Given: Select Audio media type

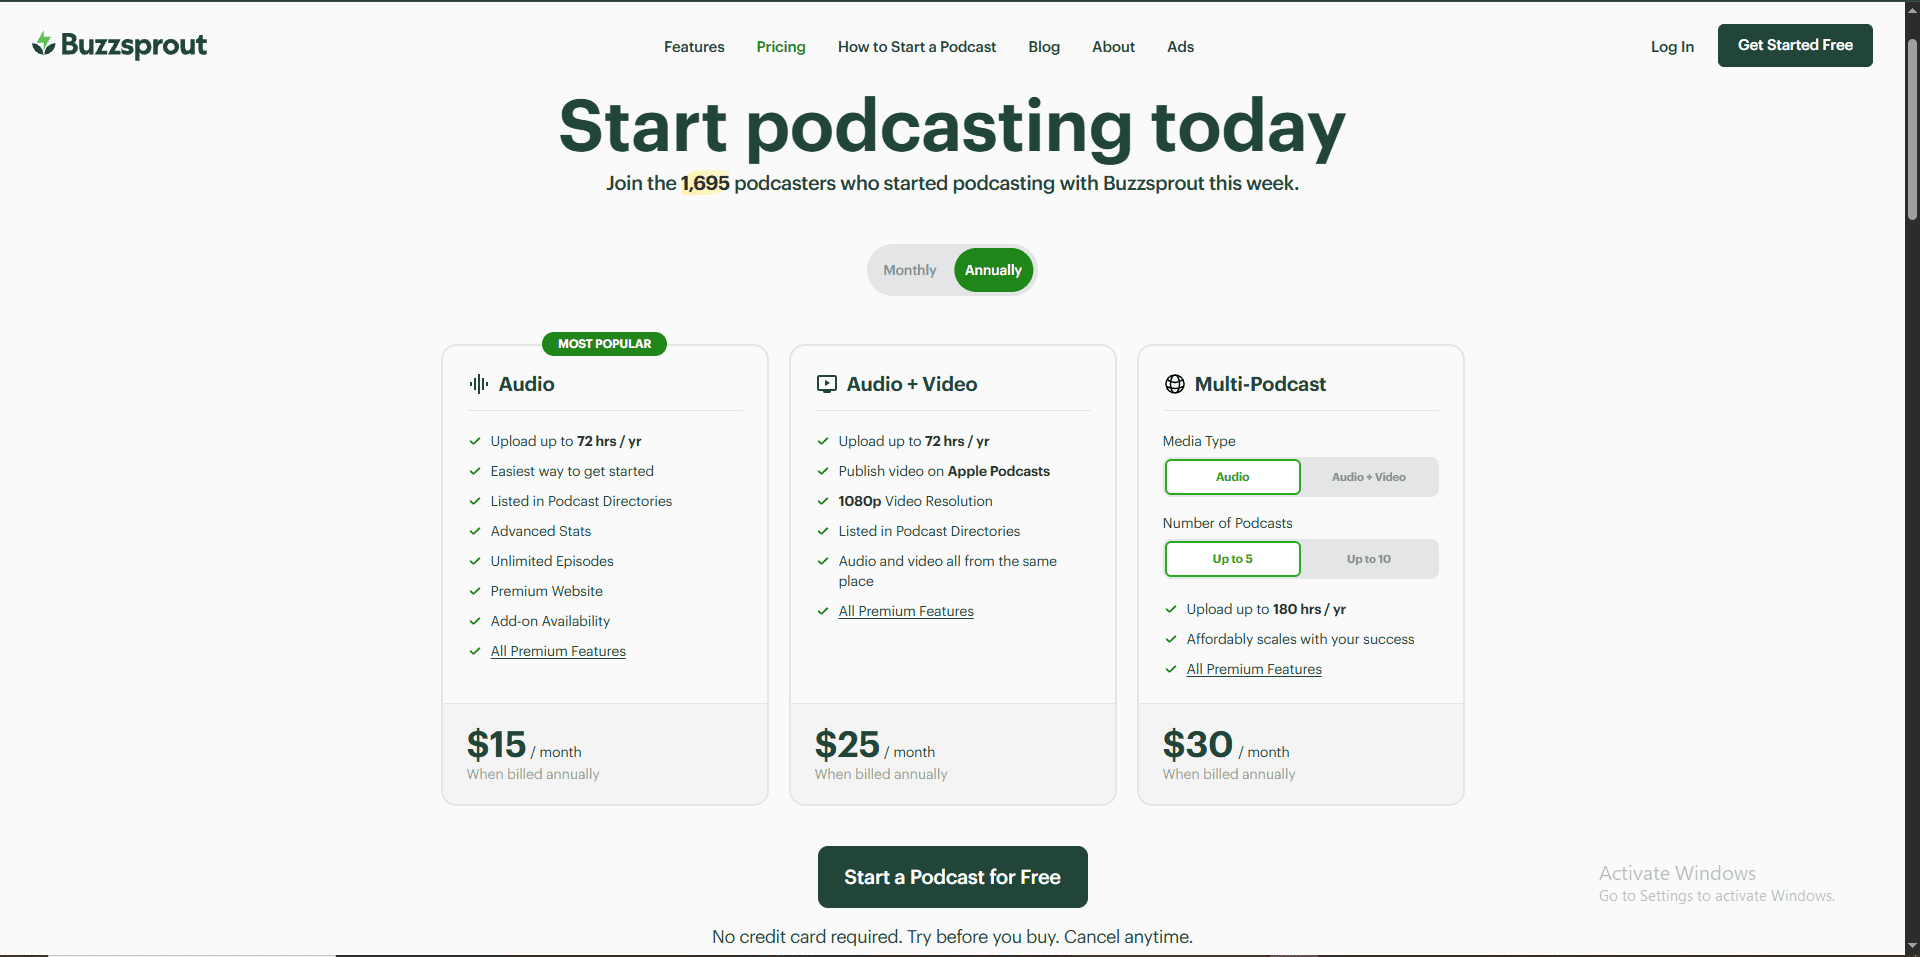Looking at the screenshot, I should coord(1232,477).
